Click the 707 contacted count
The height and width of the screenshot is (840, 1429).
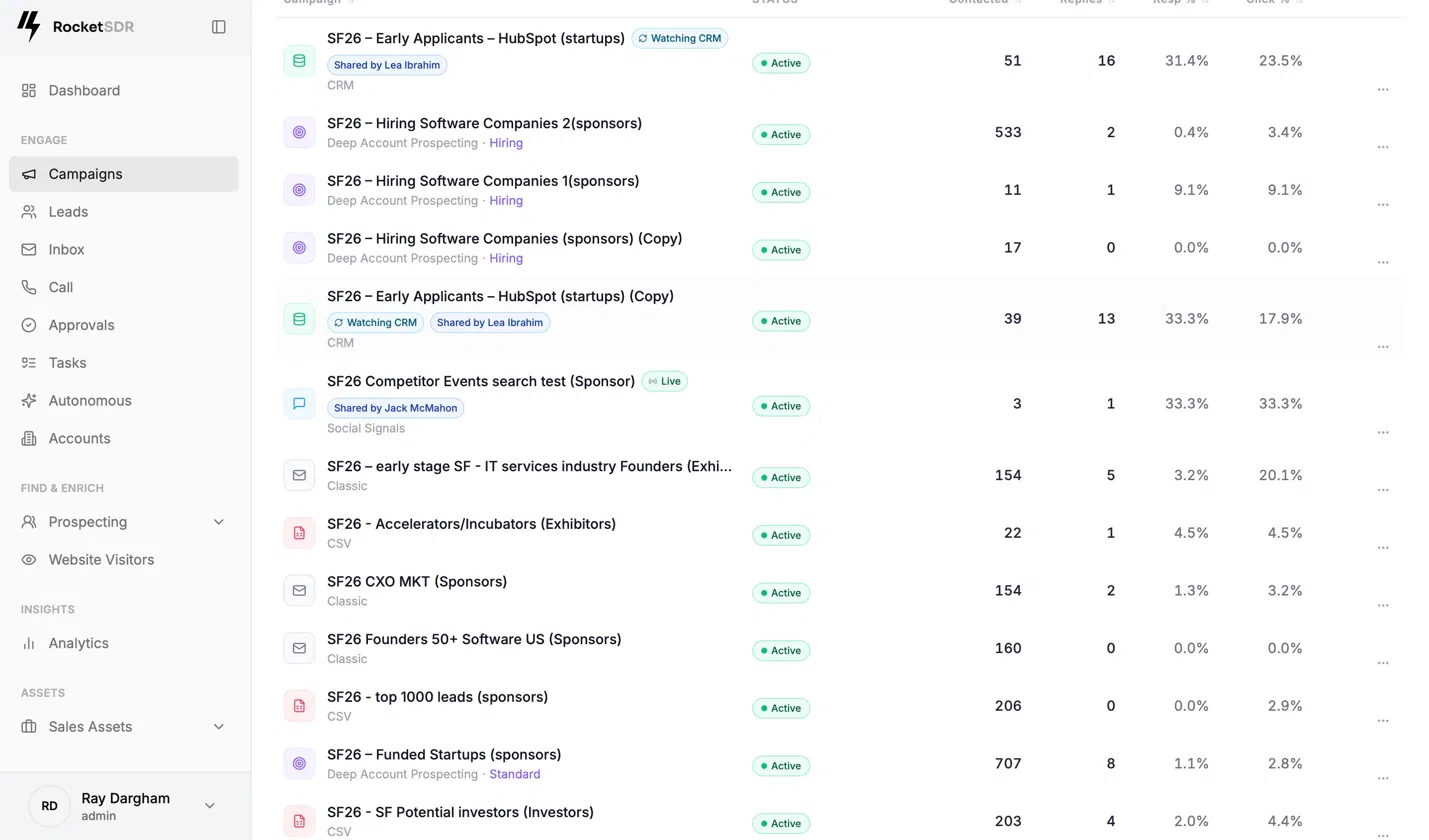coord(1008,764)
